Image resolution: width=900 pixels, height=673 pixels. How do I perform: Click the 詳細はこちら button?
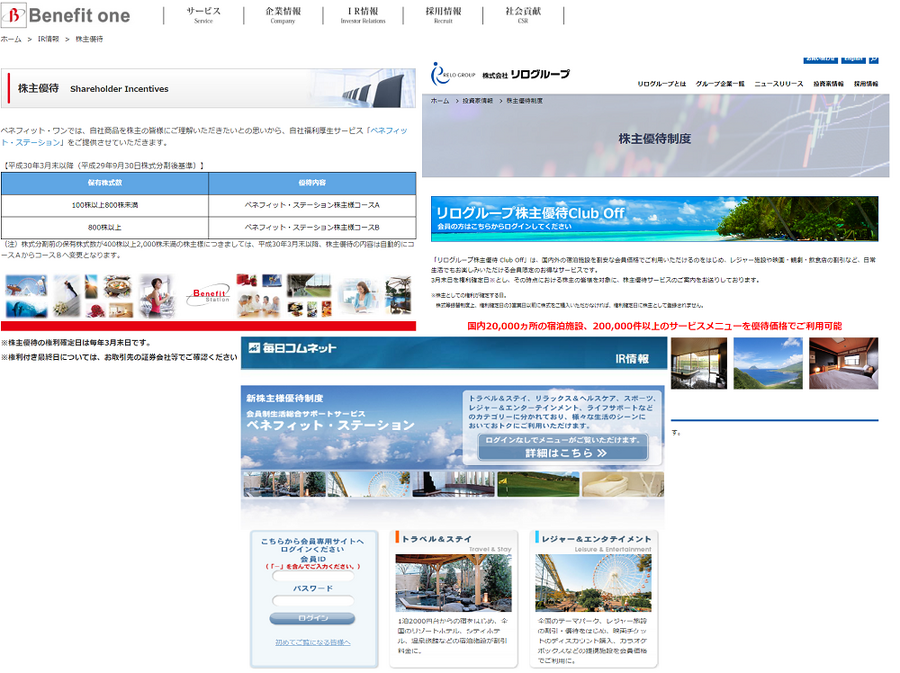pyautogui.click(x=563, y=448)
